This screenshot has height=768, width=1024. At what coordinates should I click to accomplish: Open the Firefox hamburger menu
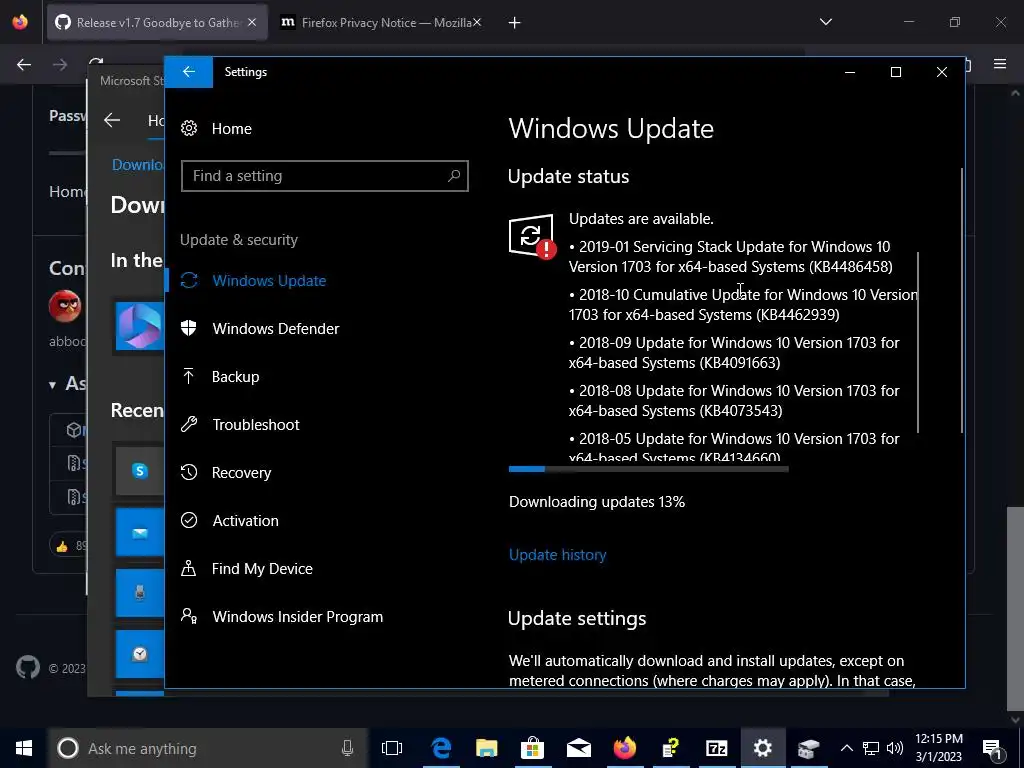1000,64
